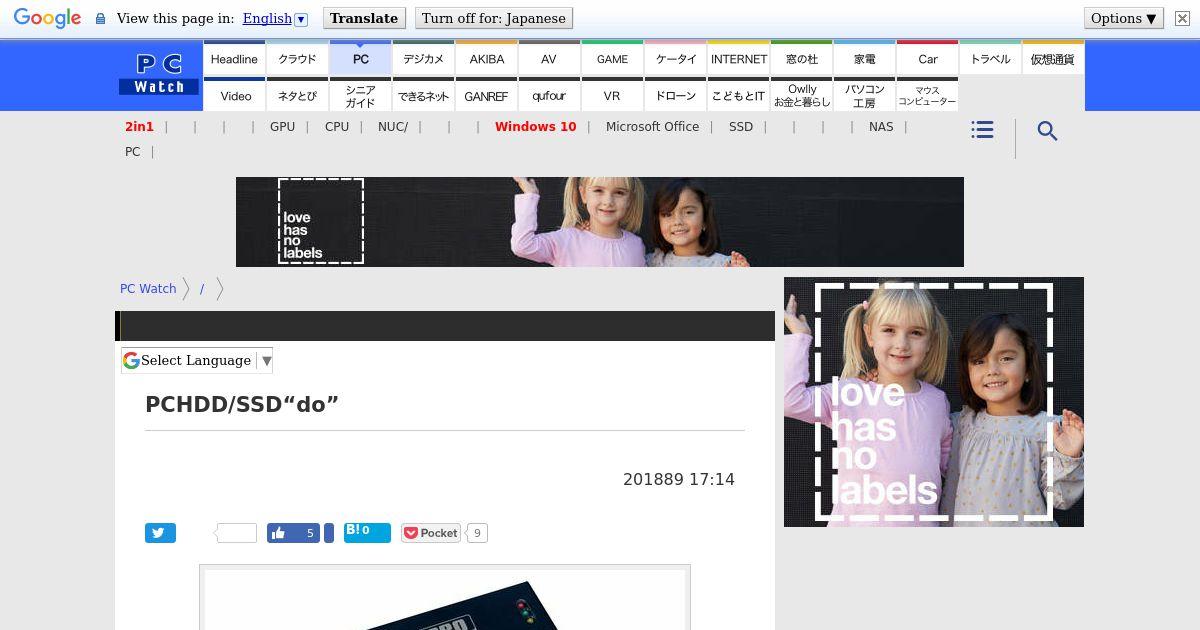The image size is (1200, 630).
Task: Open the INTERNET tab
Action: click(x=738, y=59)
